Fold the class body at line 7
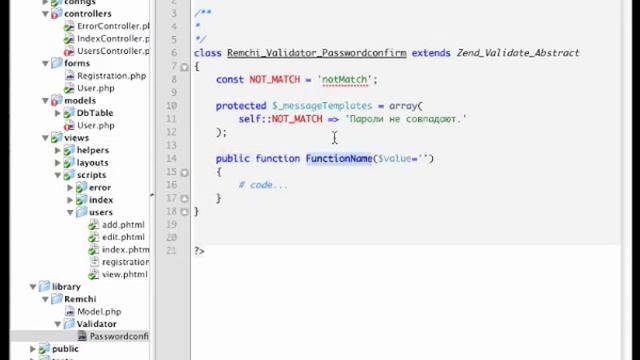 click(x=184, y=67)
